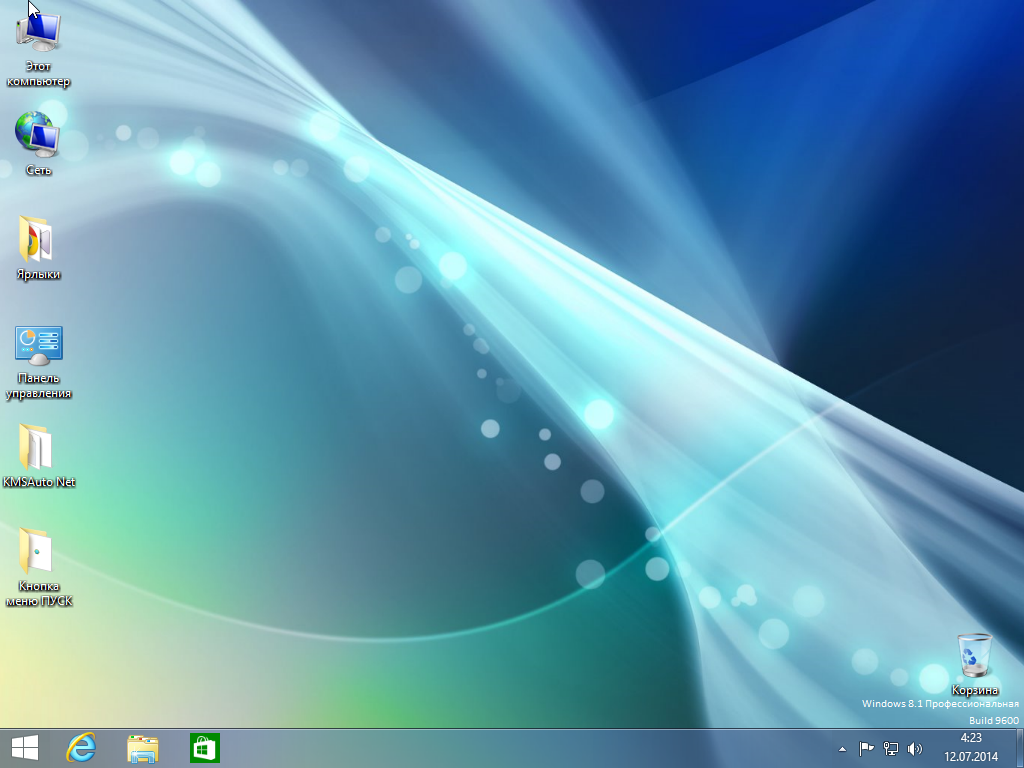Open Internet Explorer from the taskbar
The width and height of the screenshot is (1024, 768).
click(x=82, y=748)
